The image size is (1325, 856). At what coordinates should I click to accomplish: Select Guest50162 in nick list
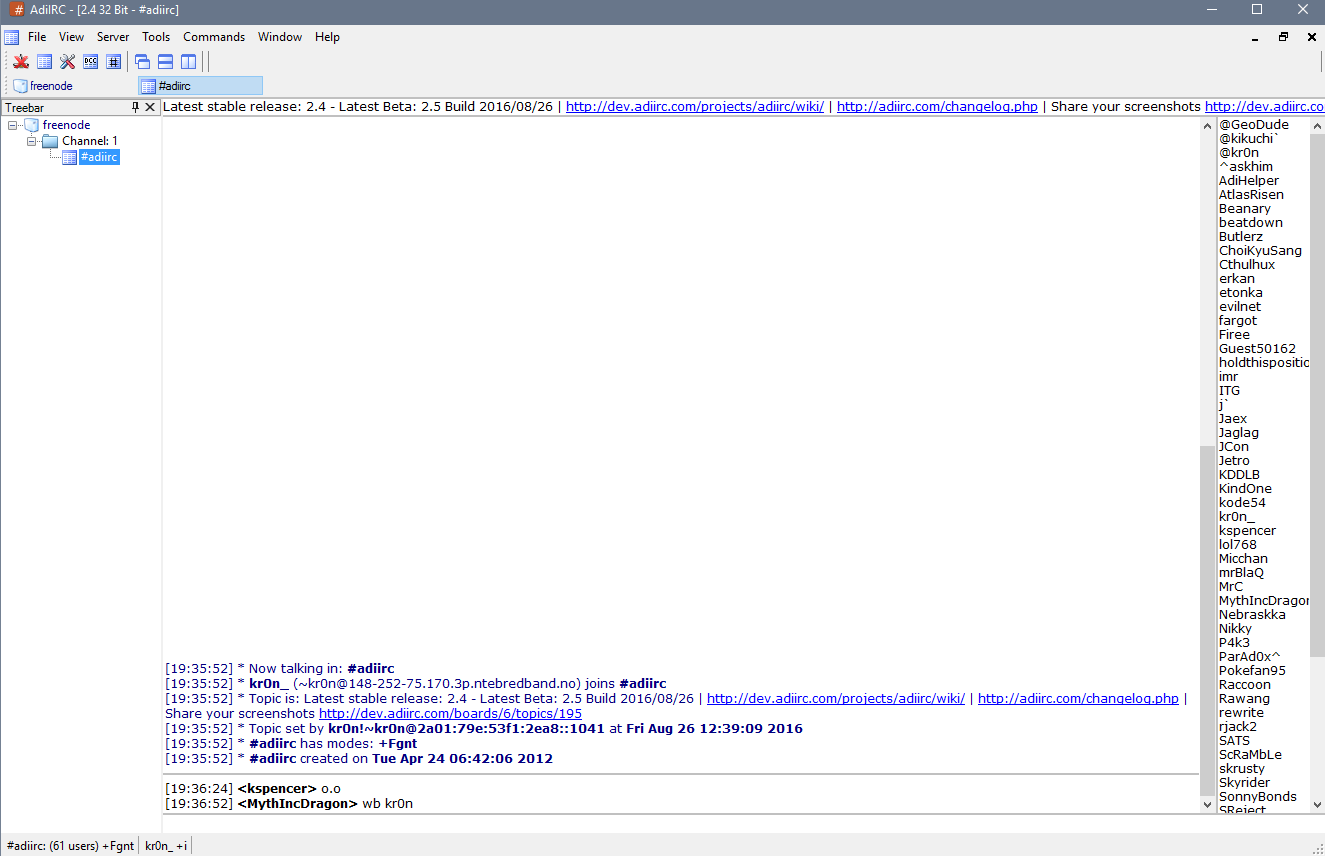click(1257, 349)
